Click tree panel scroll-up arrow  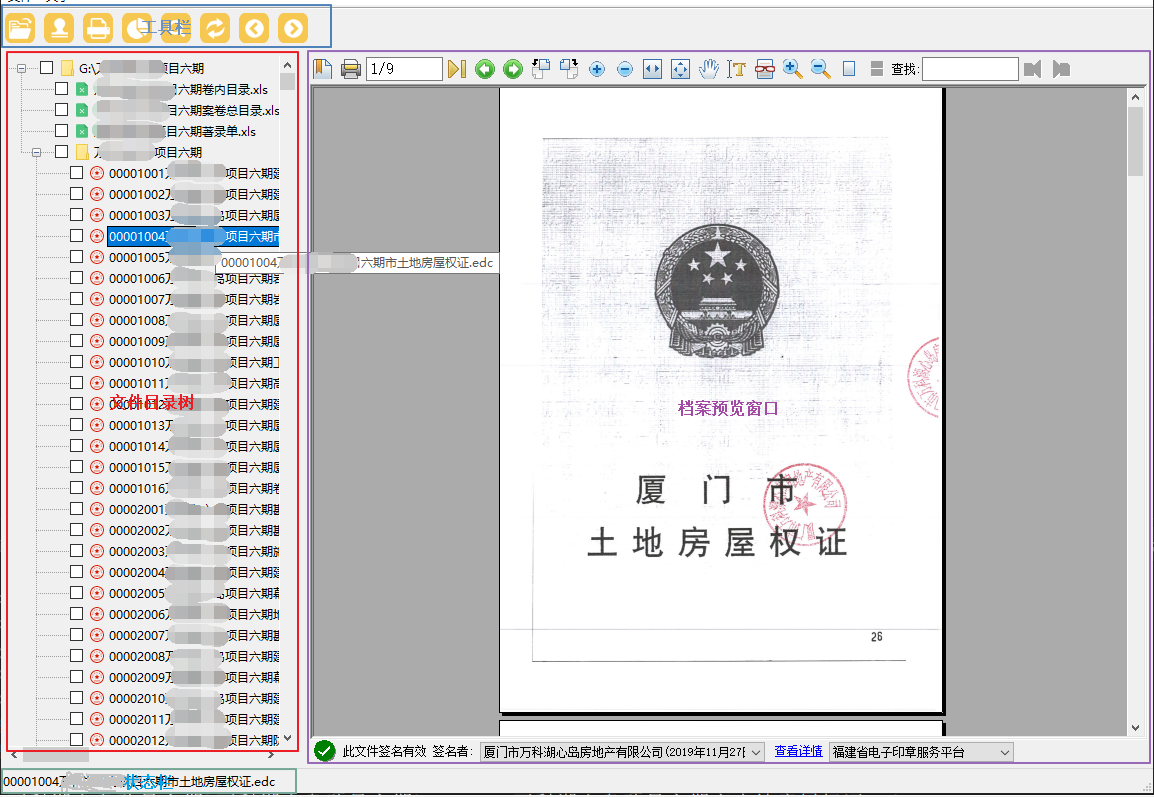(x=287, y=65)
